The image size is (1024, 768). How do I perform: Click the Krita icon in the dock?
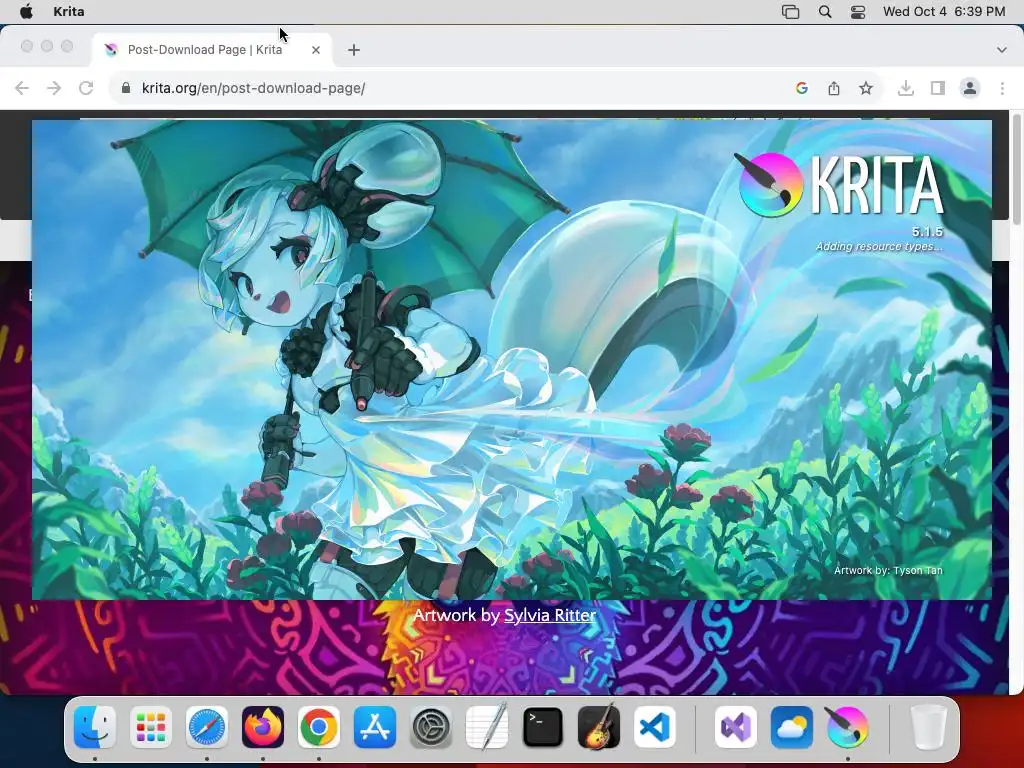point(848,727)
